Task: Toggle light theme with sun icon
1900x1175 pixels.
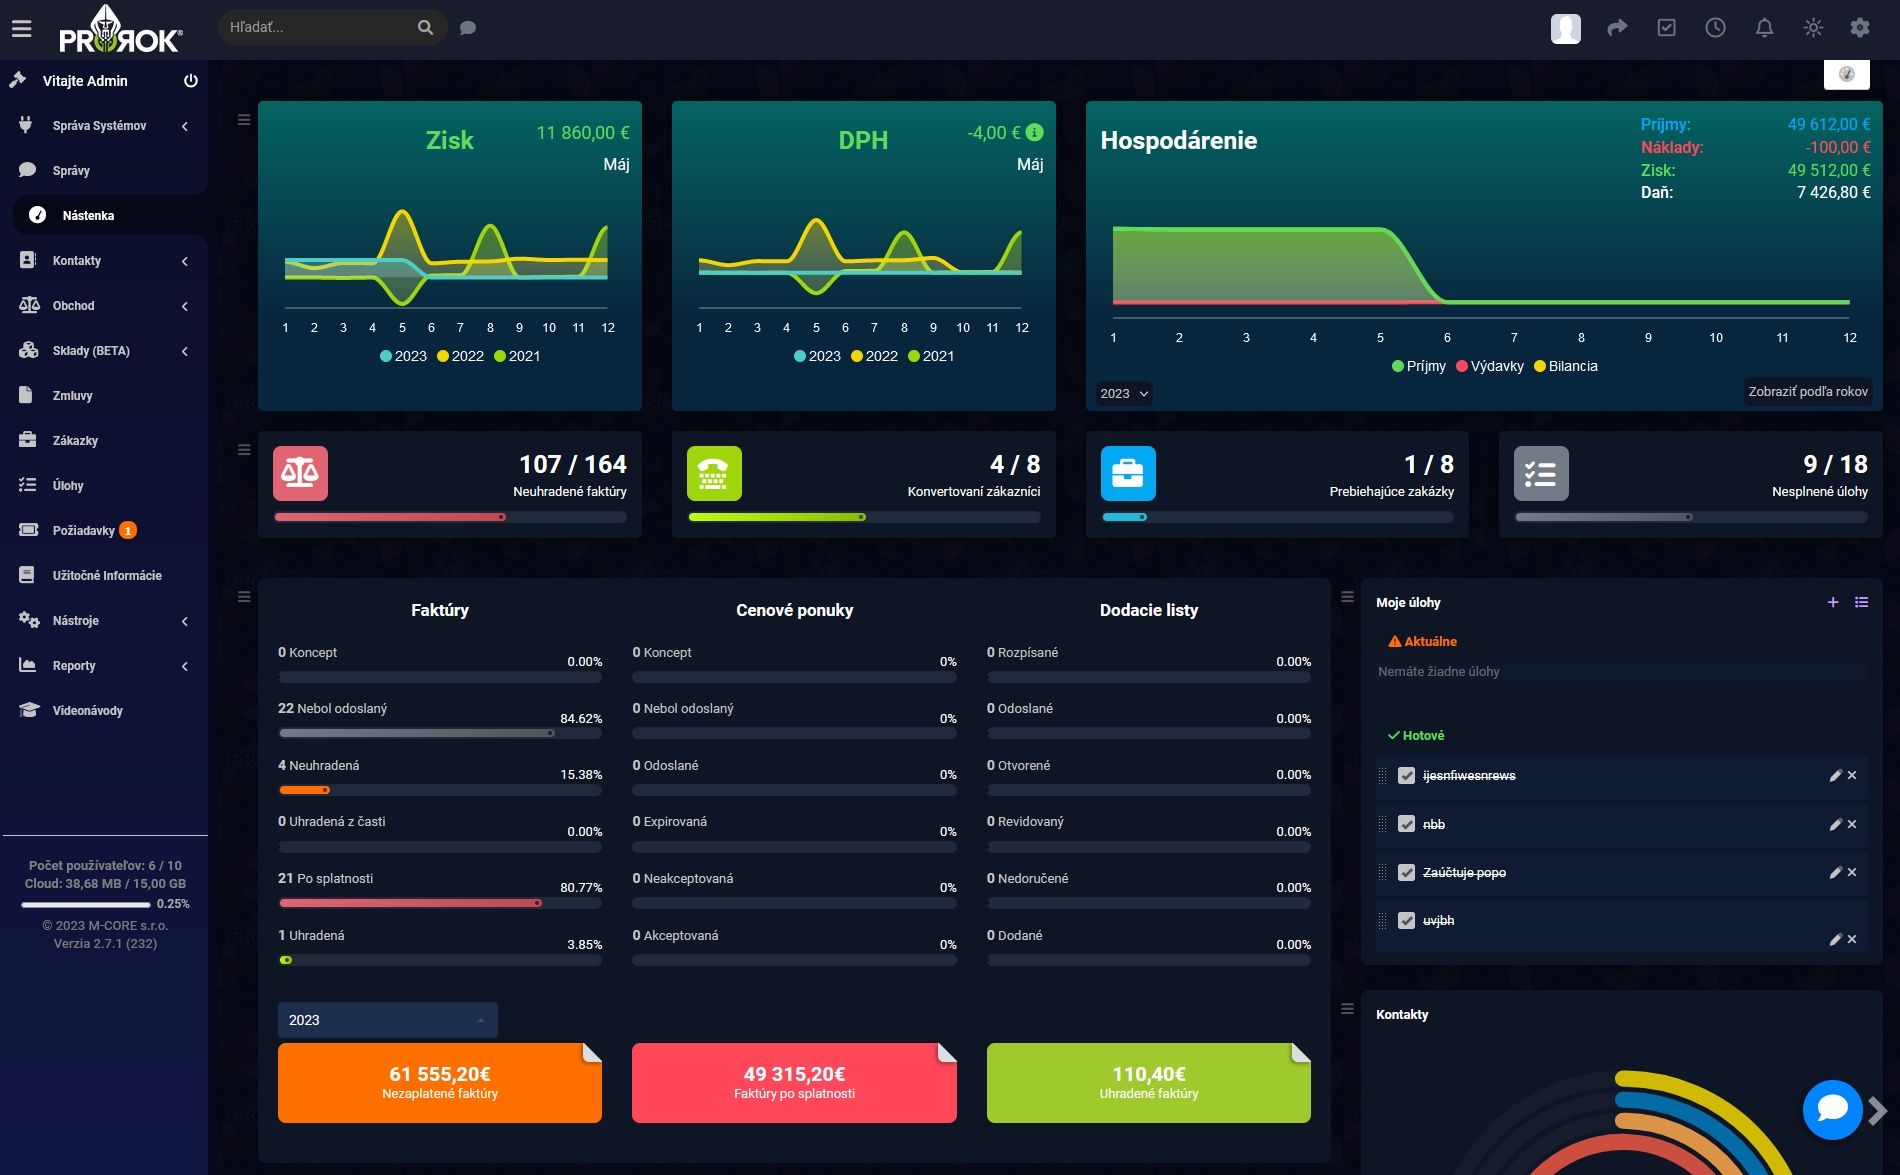Action: pyautogui.click(x=1813, y=28)
